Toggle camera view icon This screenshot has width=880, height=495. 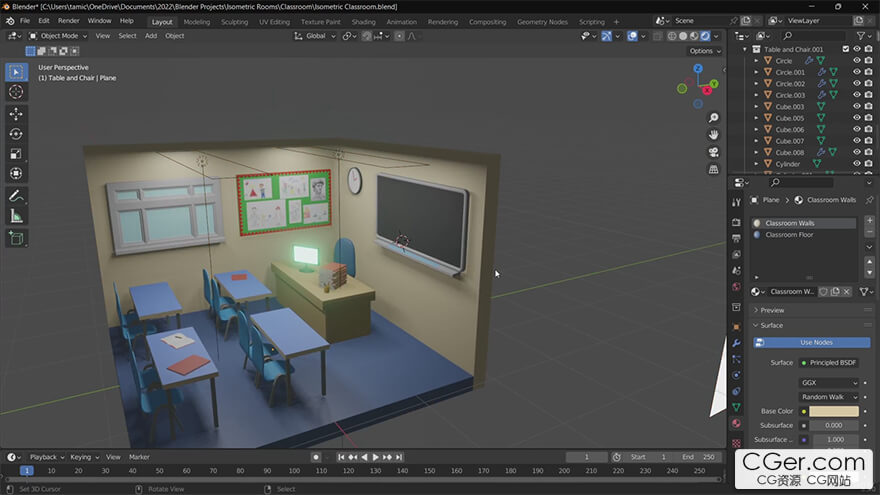713,152
